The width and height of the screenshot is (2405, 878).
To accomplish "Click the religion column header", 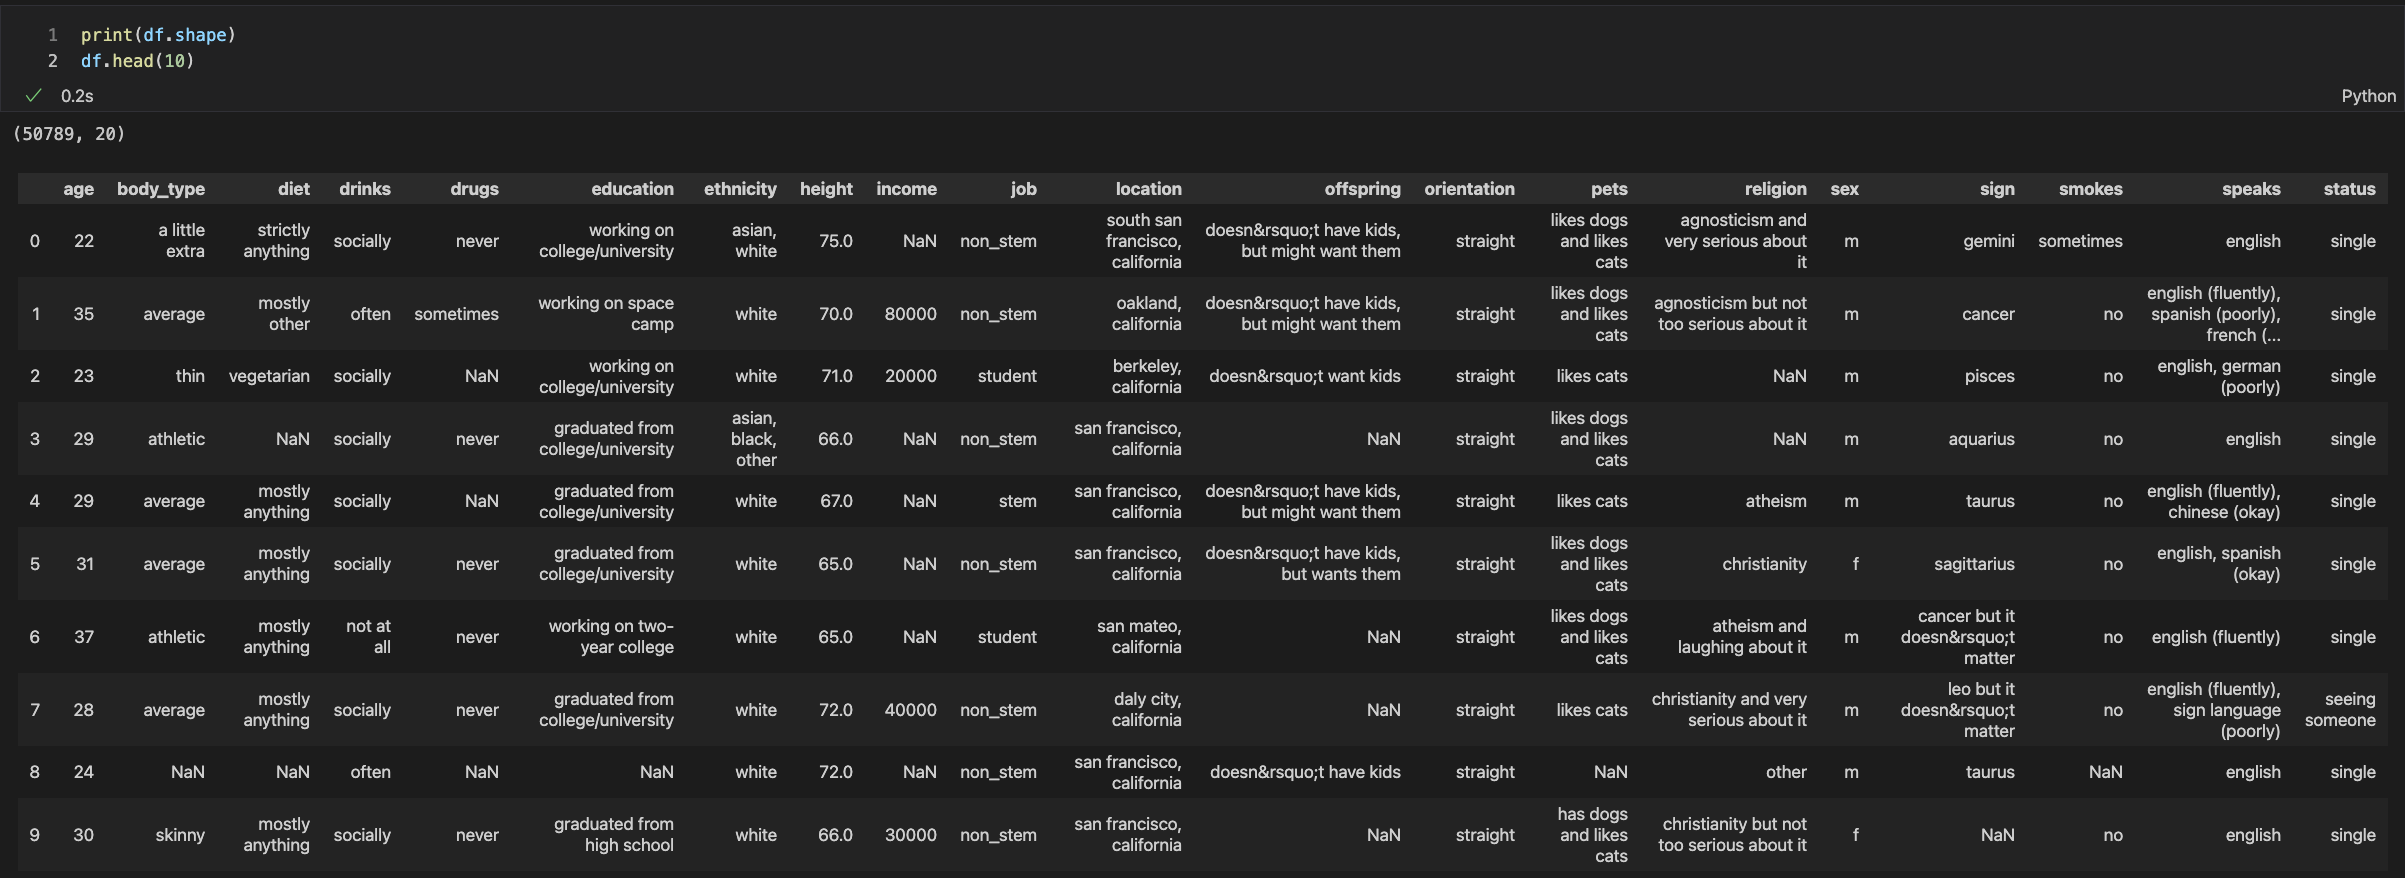I will (1775, 189).
